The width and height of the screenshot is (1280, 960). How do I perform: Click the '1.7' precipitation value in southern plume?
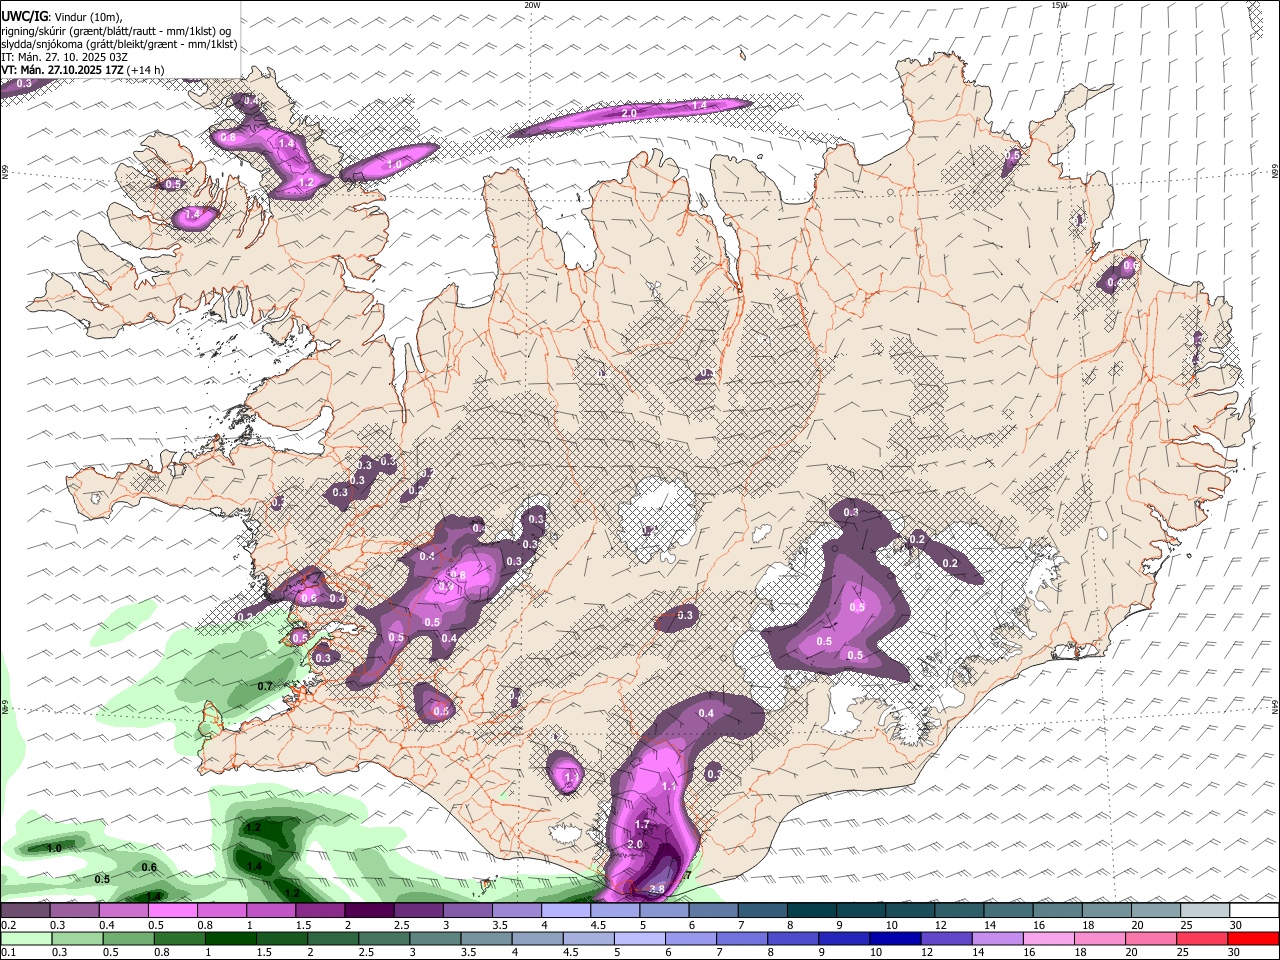point(643,825)
